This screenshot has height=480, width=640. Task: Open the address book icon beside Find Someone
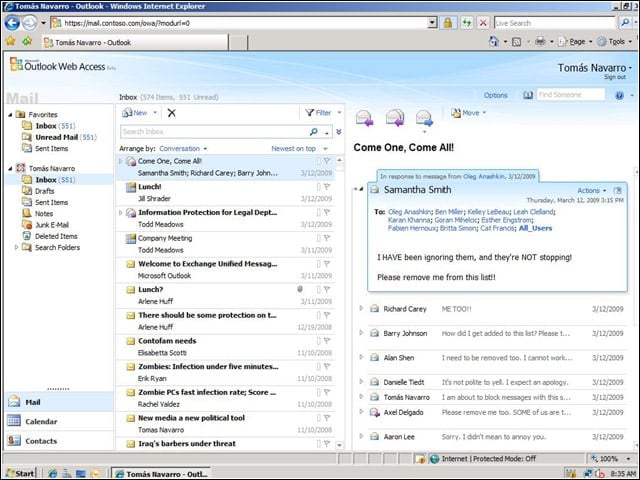click(x=528, y=95)
